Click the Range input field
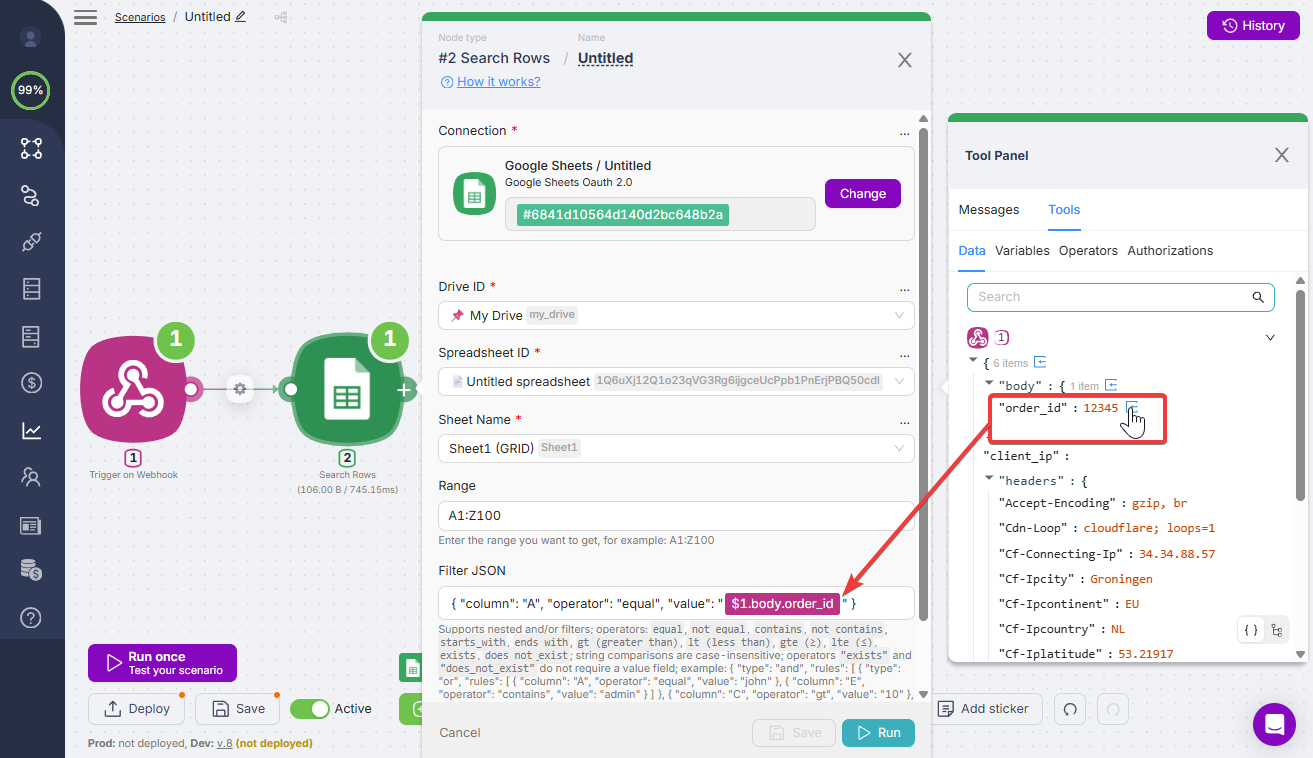 (x=676, y=515)
